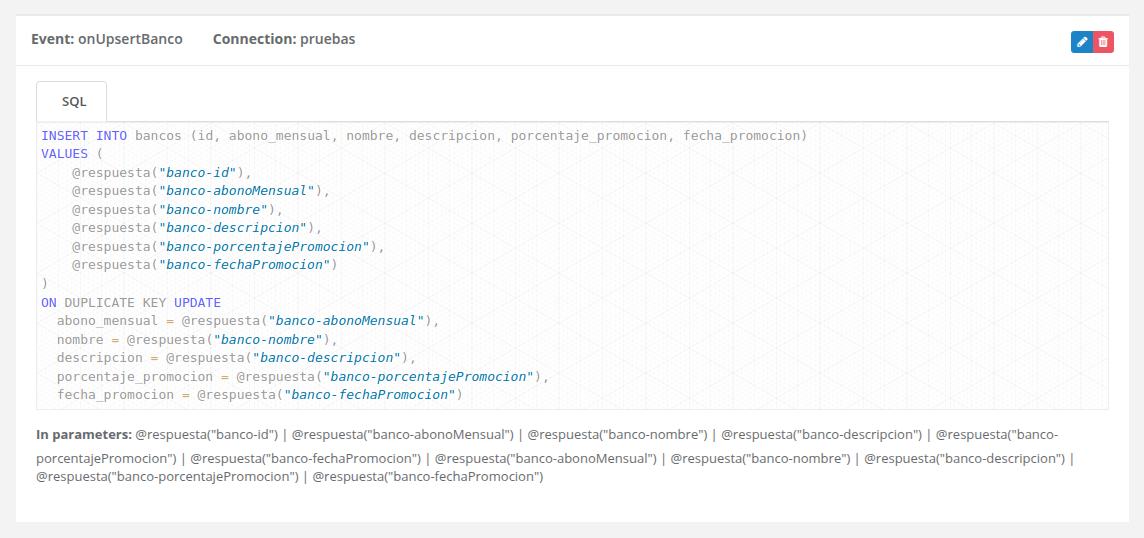Click "banco-abonoMensual" string in VALUES list
This screenshot has width=1144, height=538.
click(239, 191)
